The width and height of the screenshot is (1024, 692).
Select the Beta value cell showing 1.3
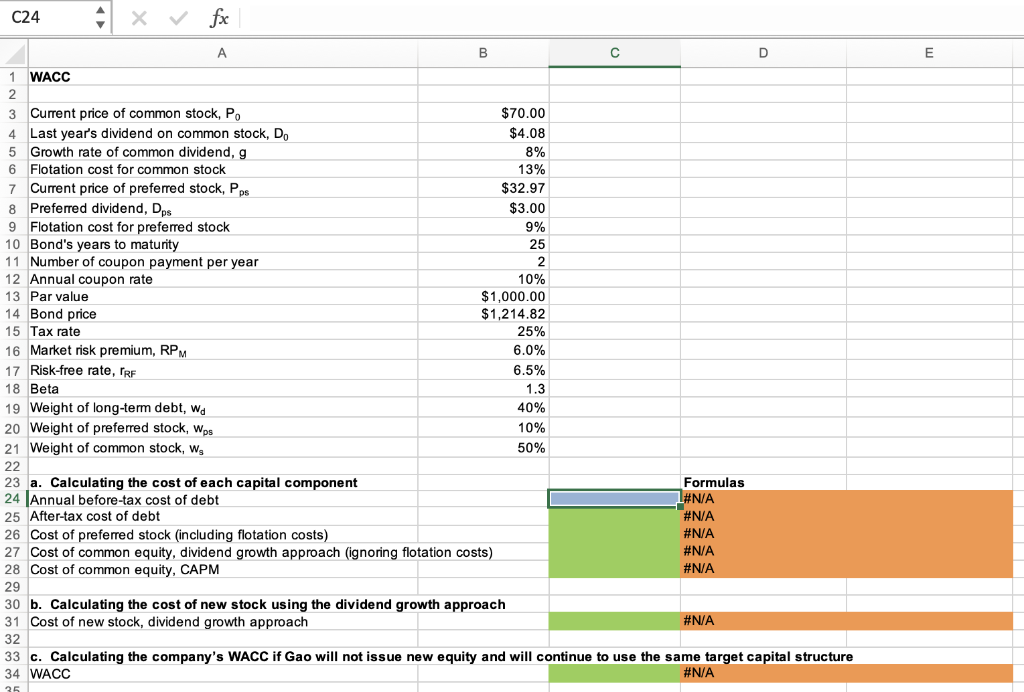(483, 388)
